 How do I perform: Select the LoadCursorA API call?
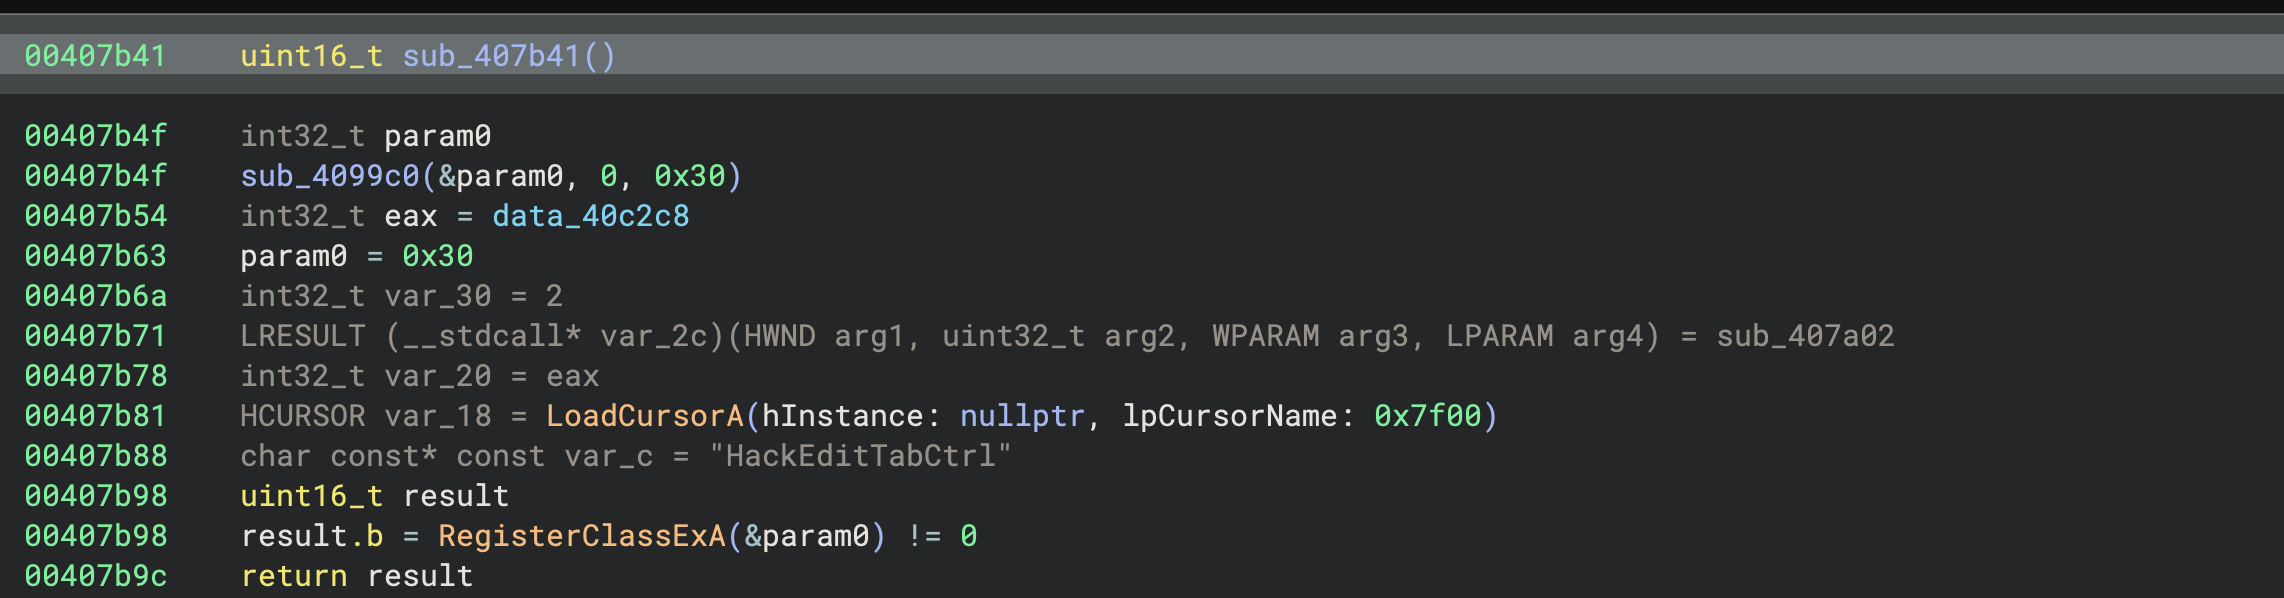(x=644, y=416)
